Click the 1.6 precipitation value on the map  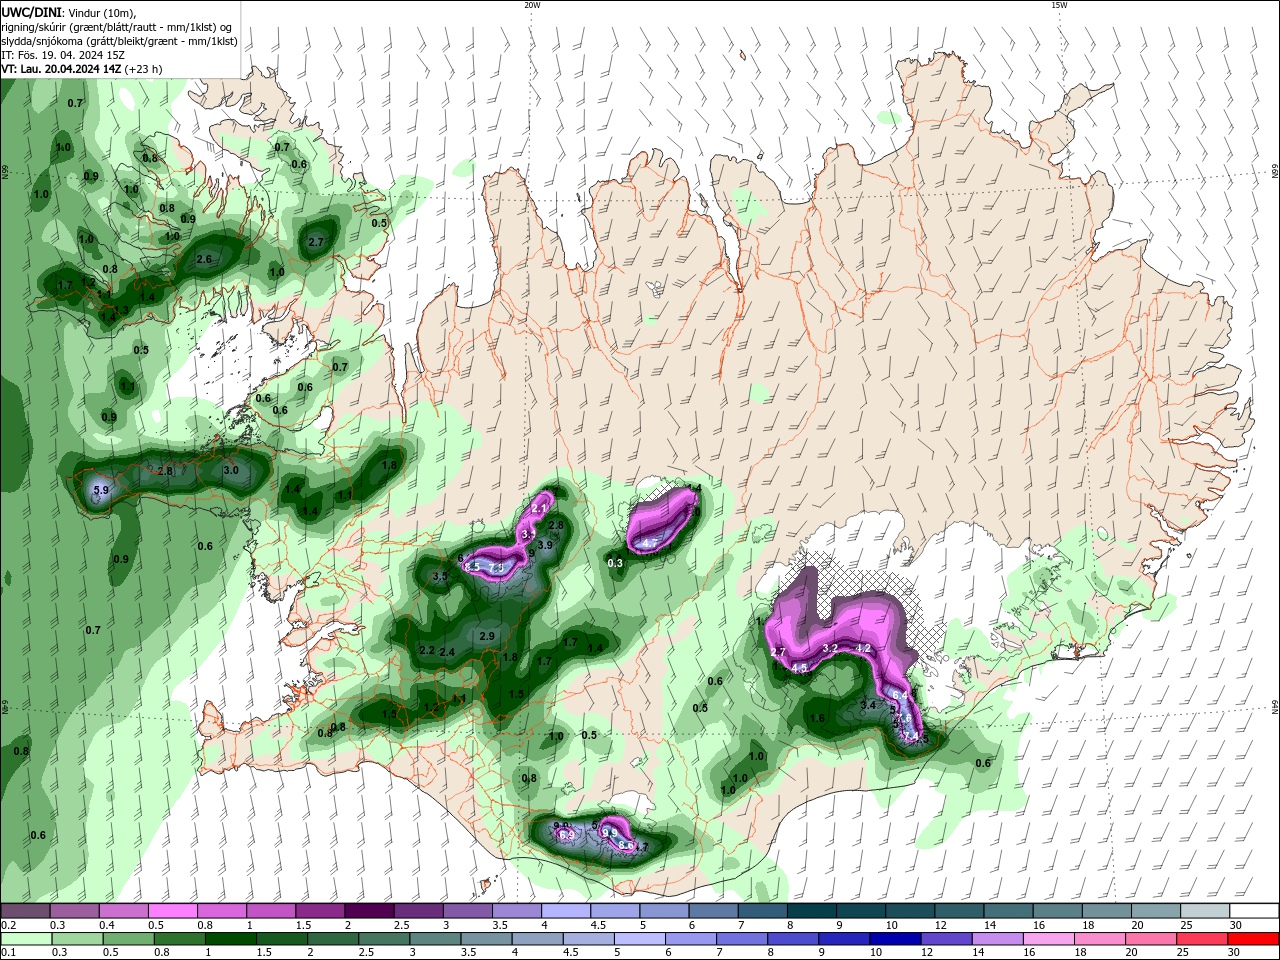click(817, 718)
